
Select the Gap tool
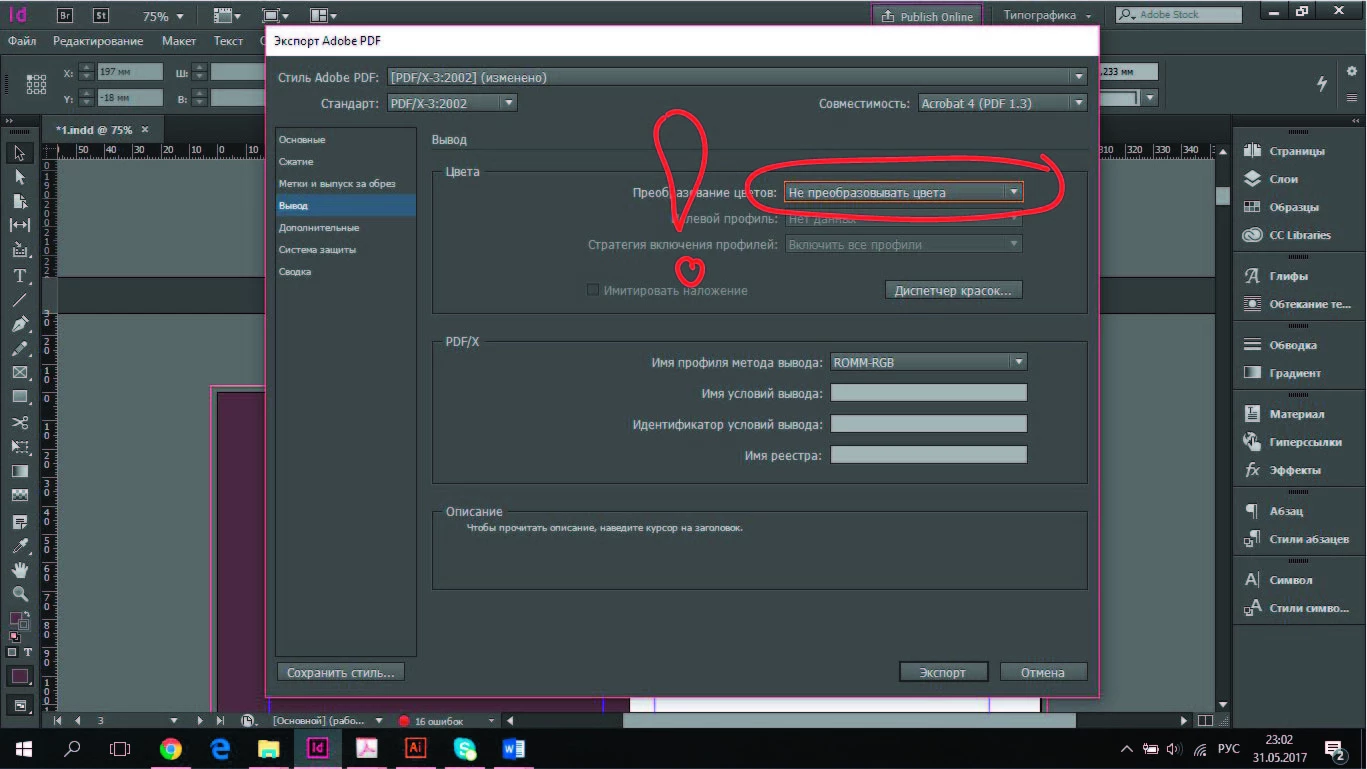pos(19,226)
